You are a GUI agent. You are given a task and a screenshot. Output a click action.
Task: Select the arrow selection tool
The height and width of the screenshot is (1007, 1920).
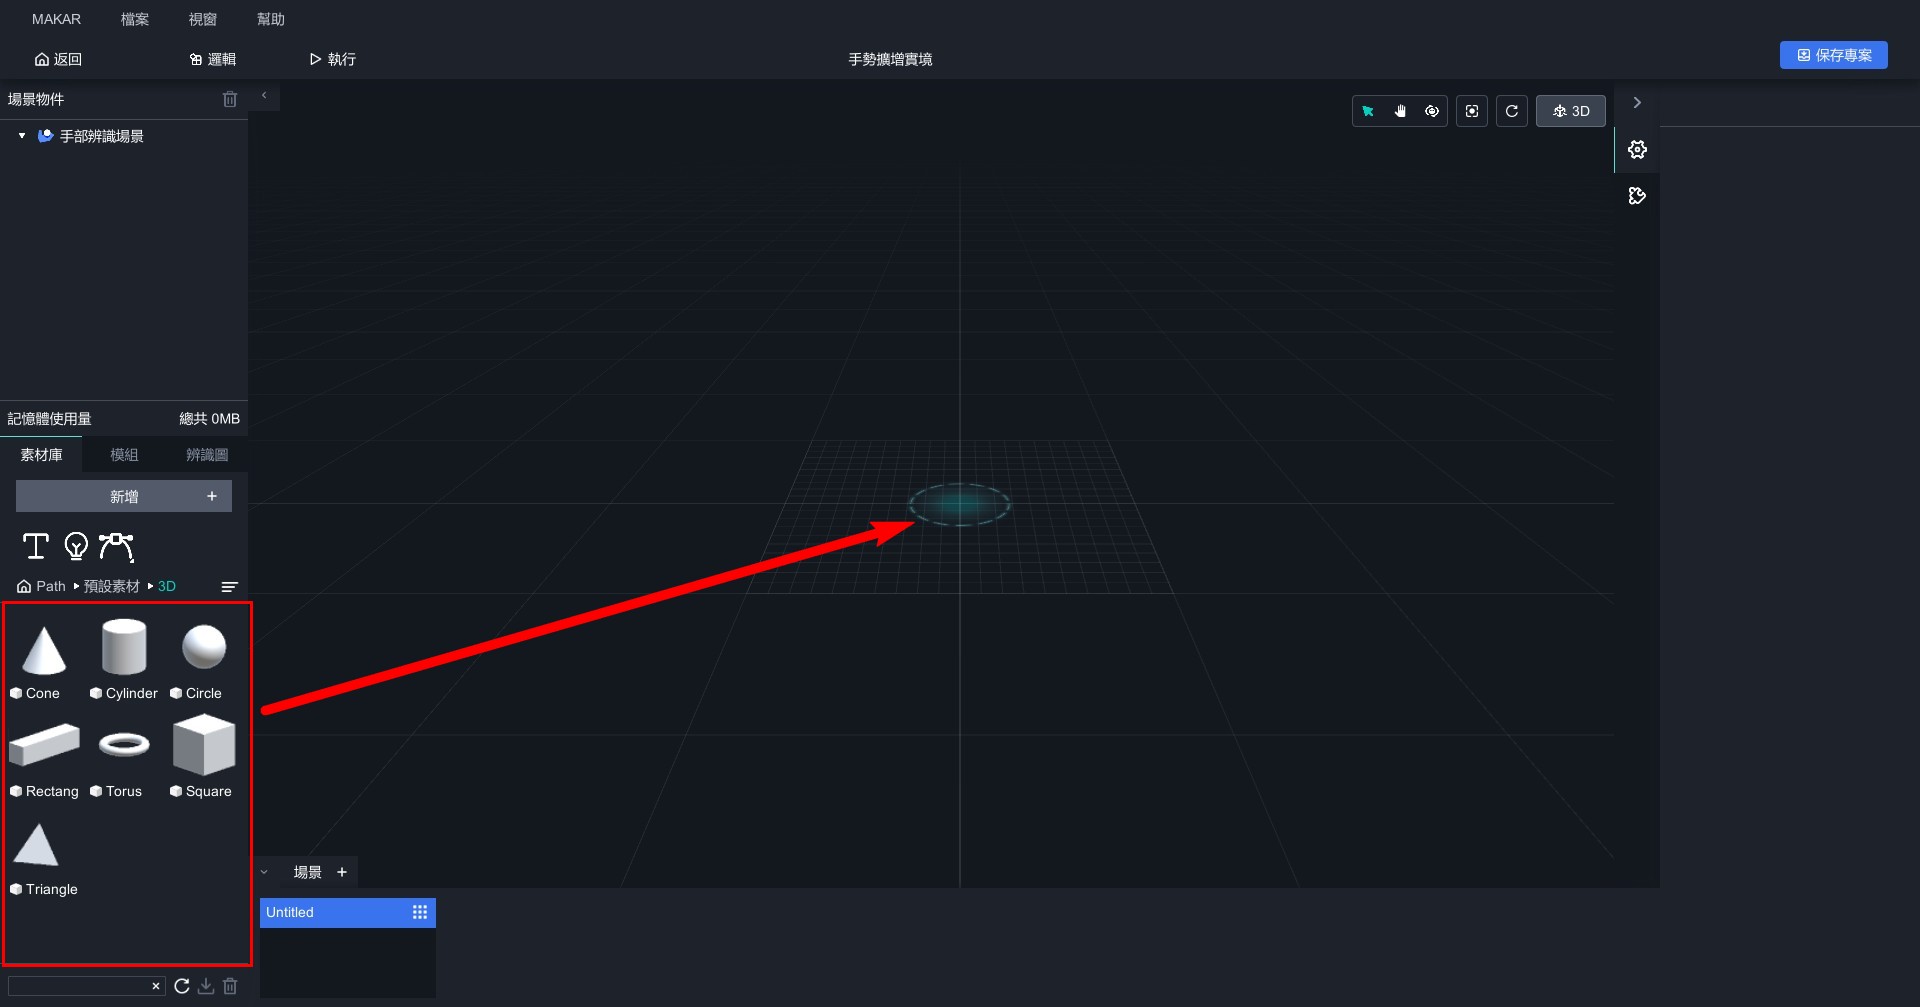(1368, 111)
